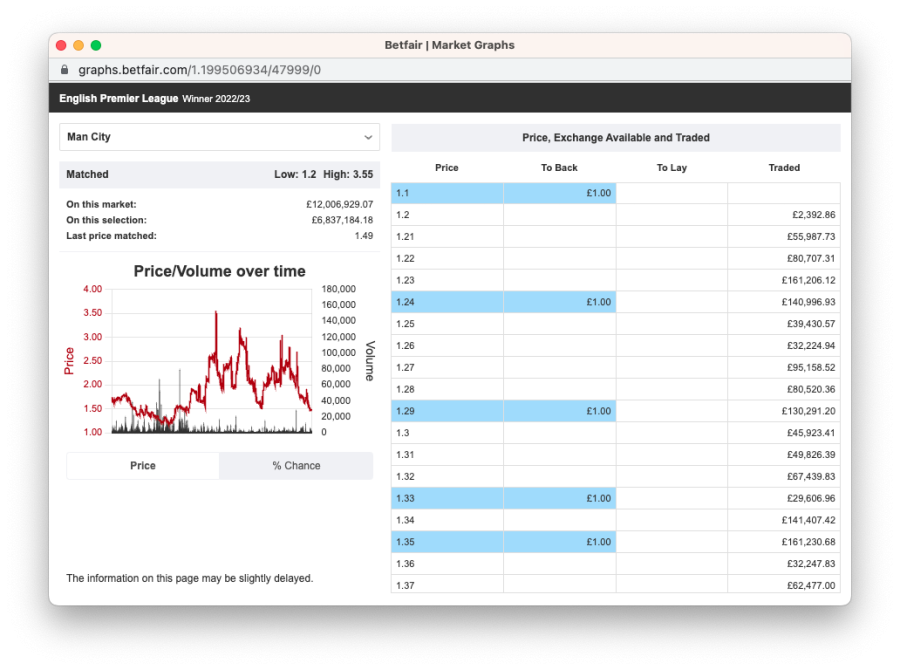Select the traded amount £140,996.93
Screen dimensions: 900x670
tap(808, 302)
